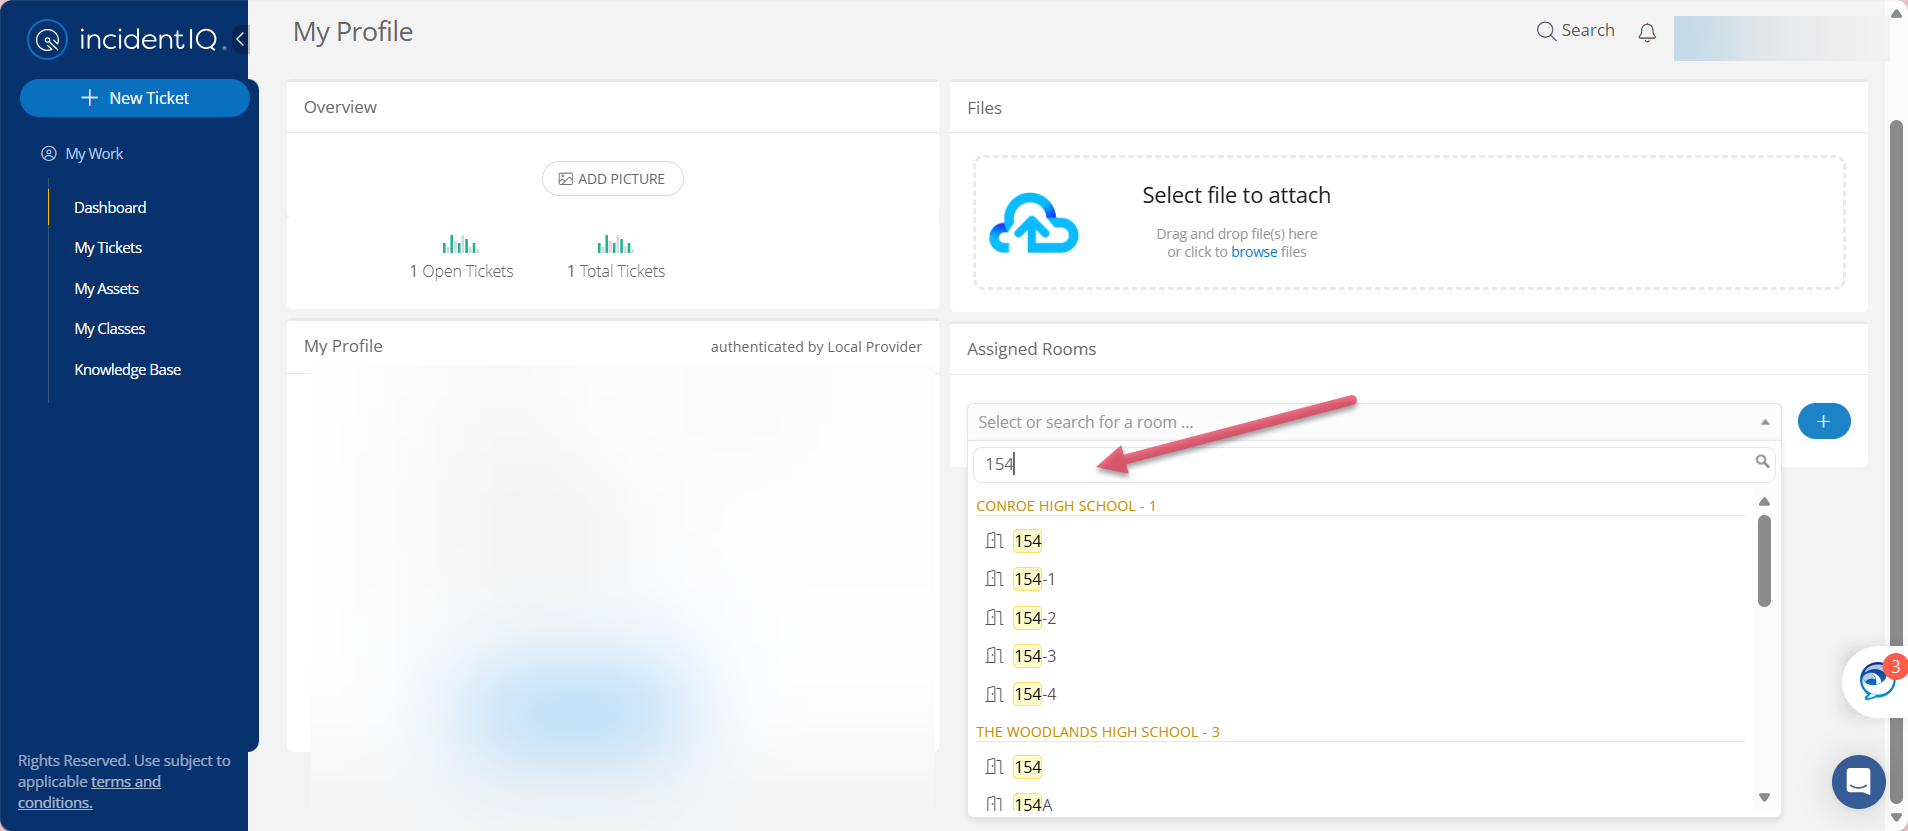Click the Open Tickets chart icon
1908x831 pixels.
click(460, 244)
